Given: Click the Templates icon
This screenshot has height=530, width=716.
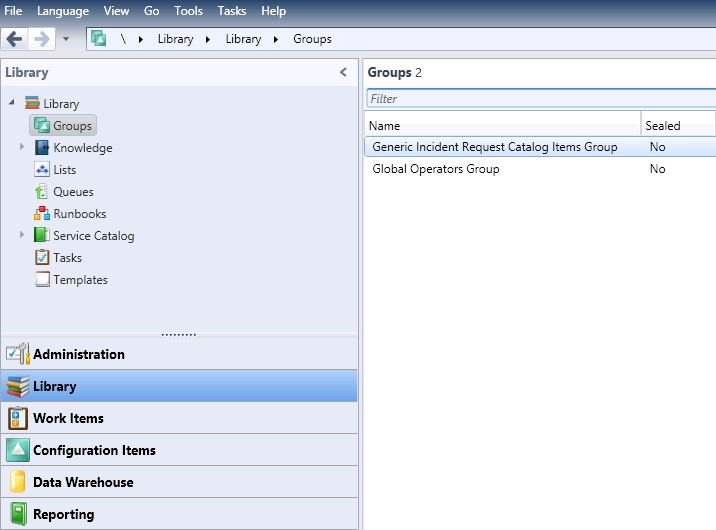Looking at the screenshot, I should pos(42,279).
